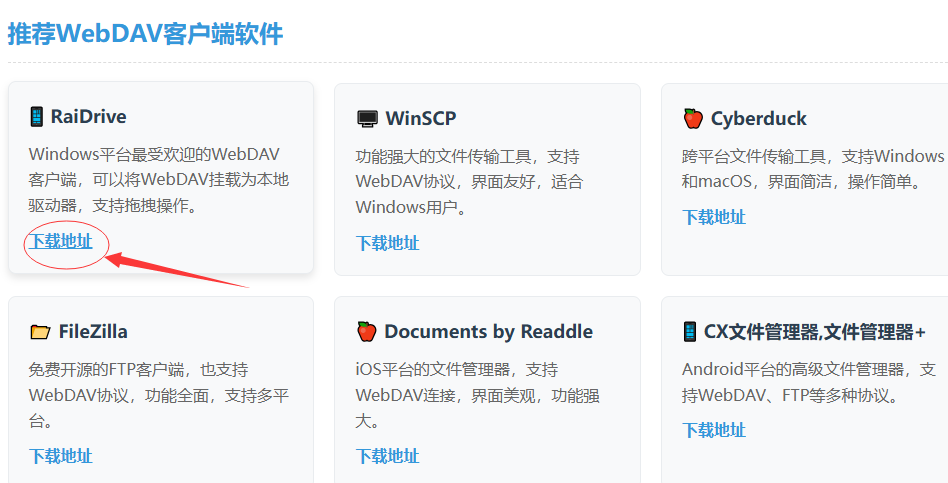Open the CX文件管理器 下载地址 link
Image resolution: width=948 pixels, height=483 pixels.
tap(713, 430)
